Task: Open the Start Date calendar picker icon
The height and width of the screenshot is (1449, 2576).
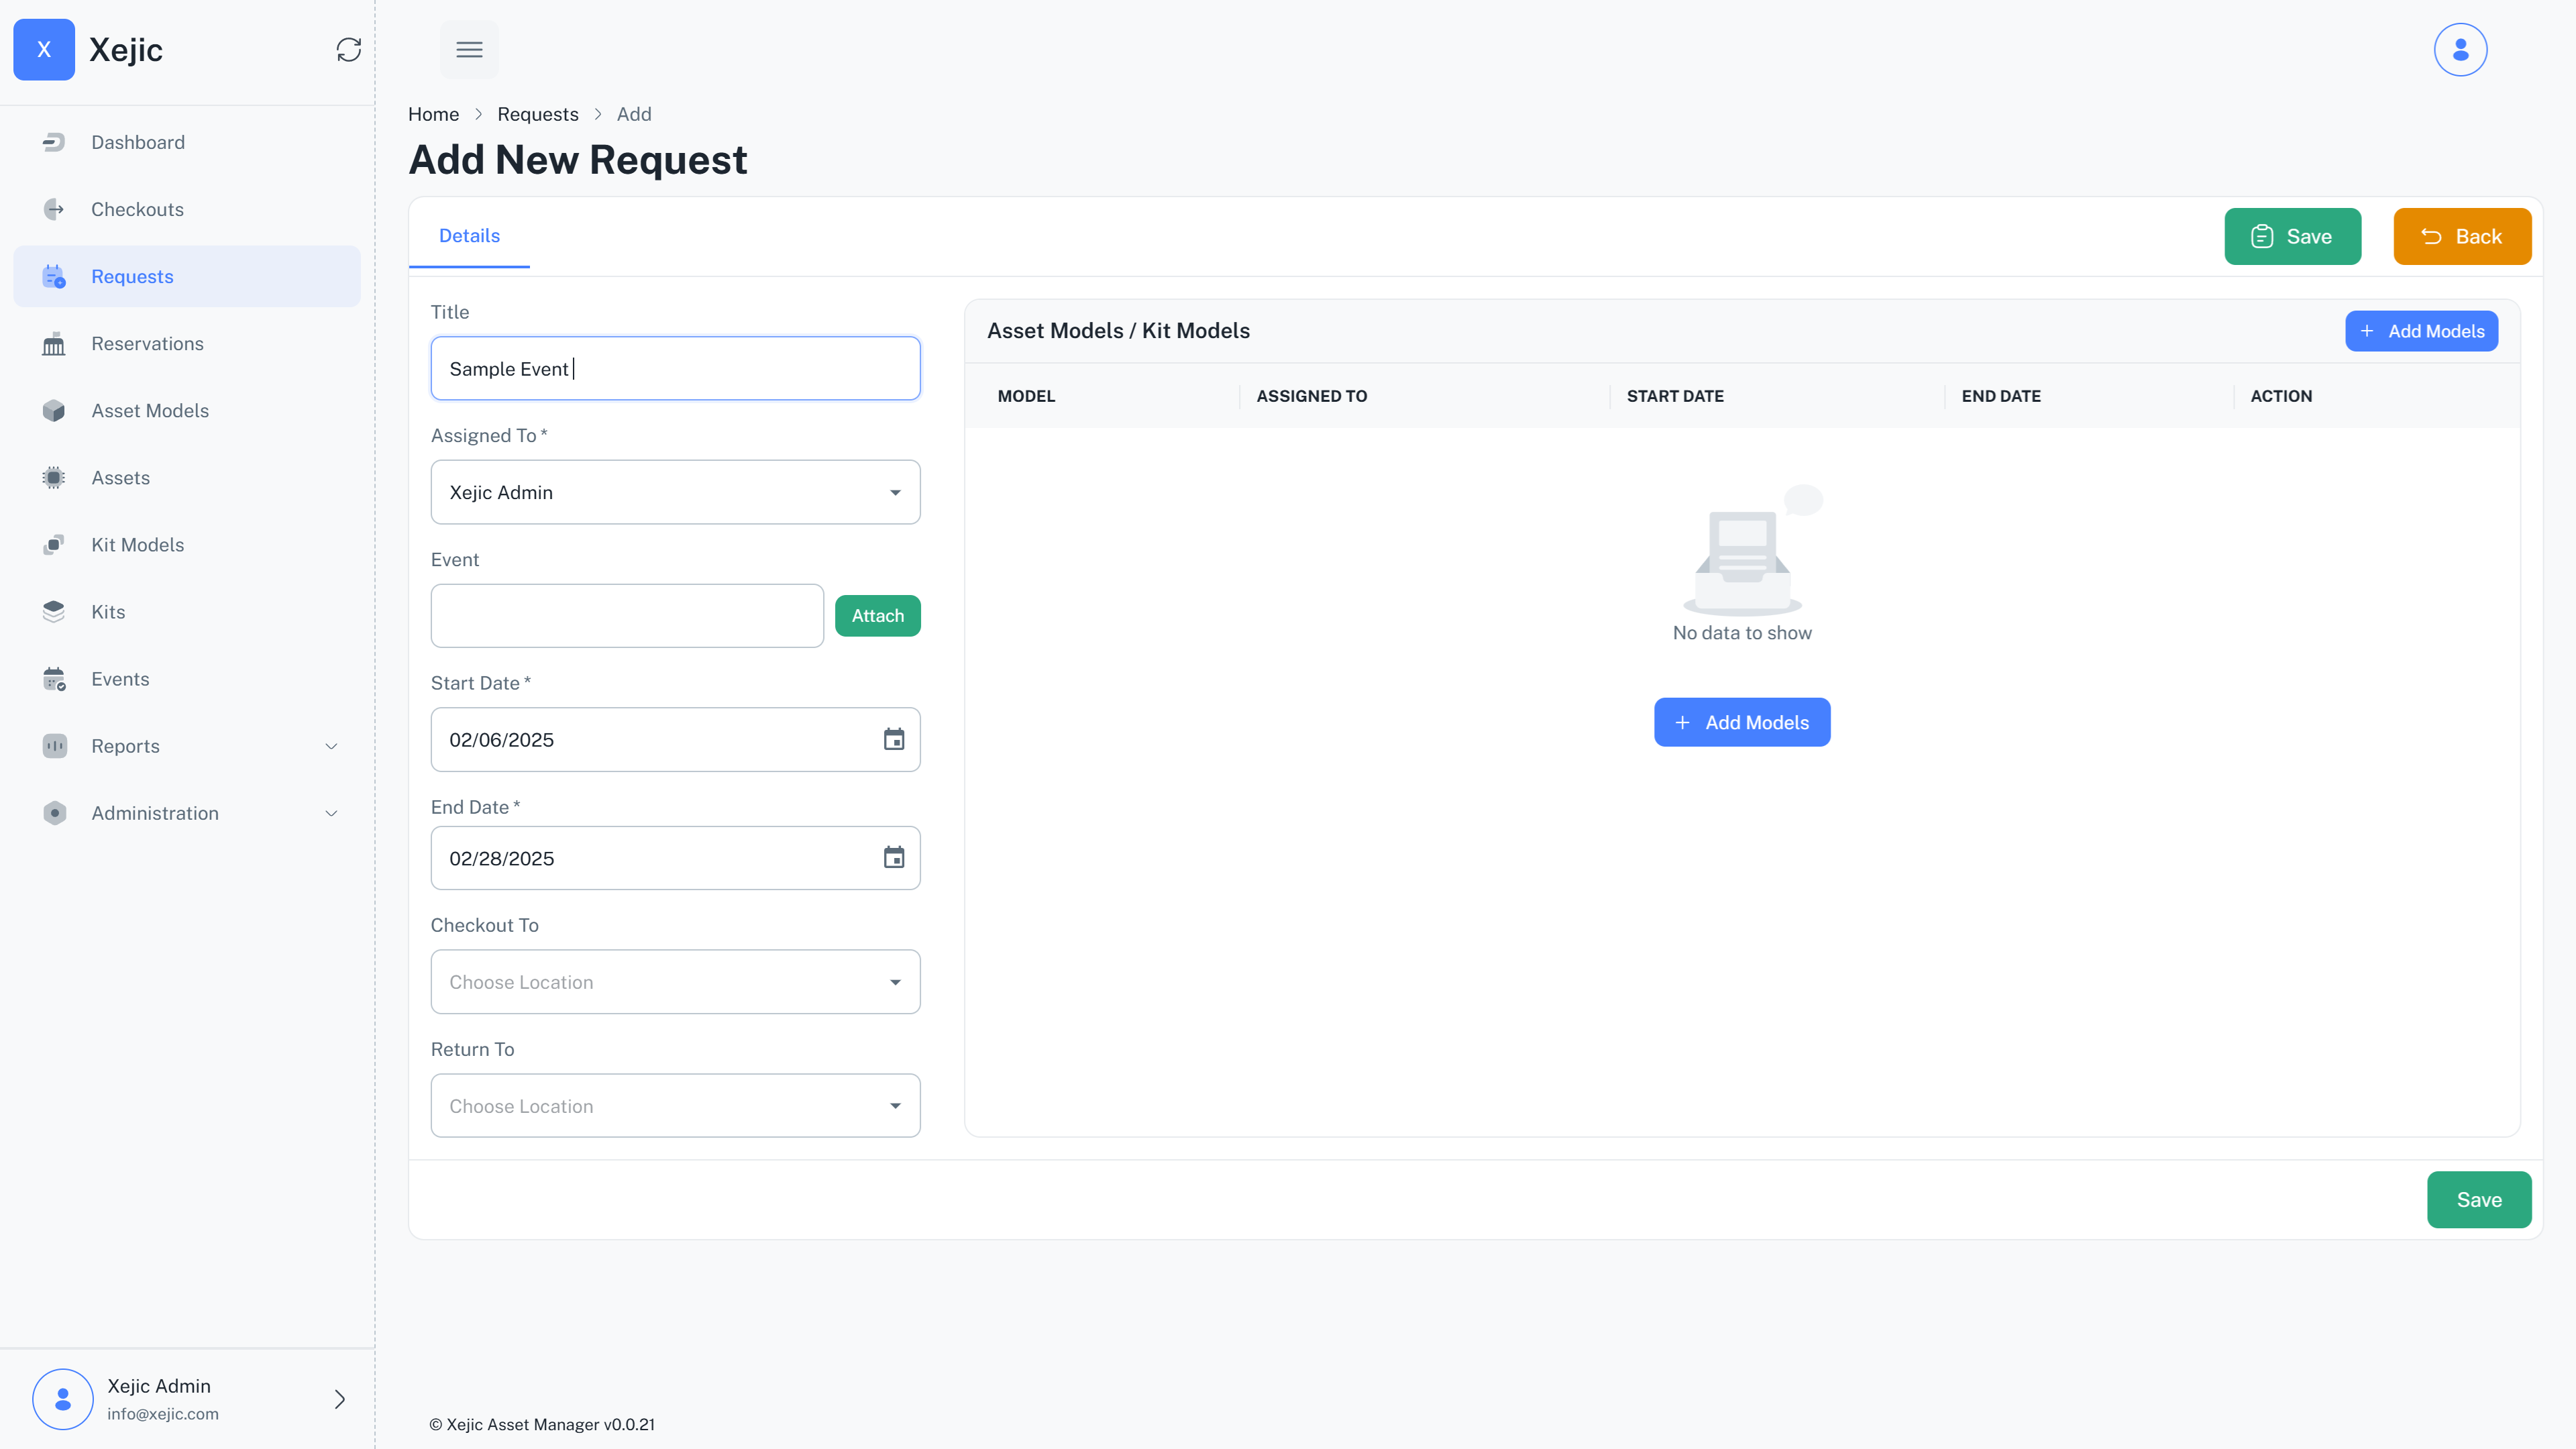Action: pos(894,739)
